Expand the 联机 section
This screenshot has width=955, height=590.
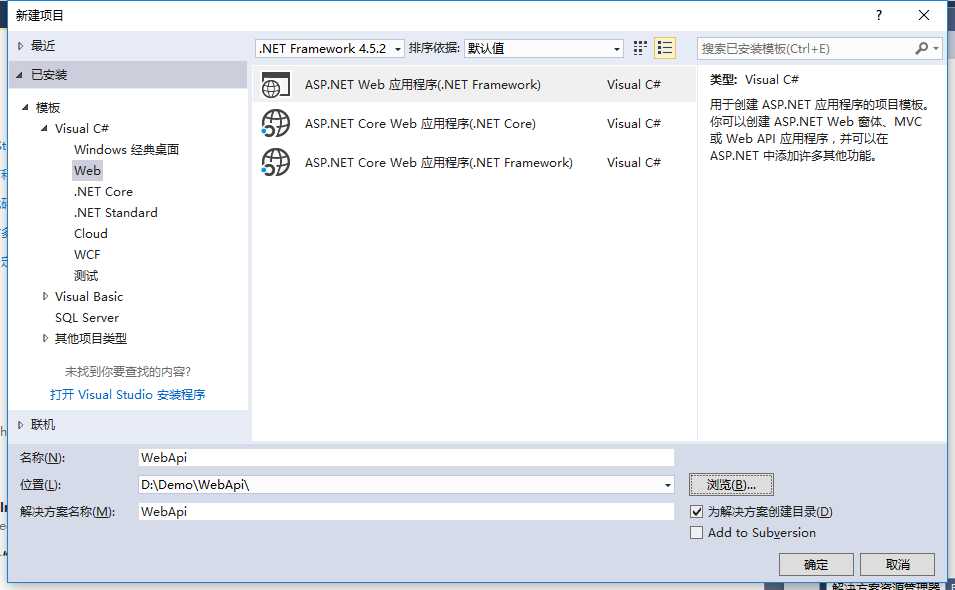pyautogui.click(x=21, y=425)
